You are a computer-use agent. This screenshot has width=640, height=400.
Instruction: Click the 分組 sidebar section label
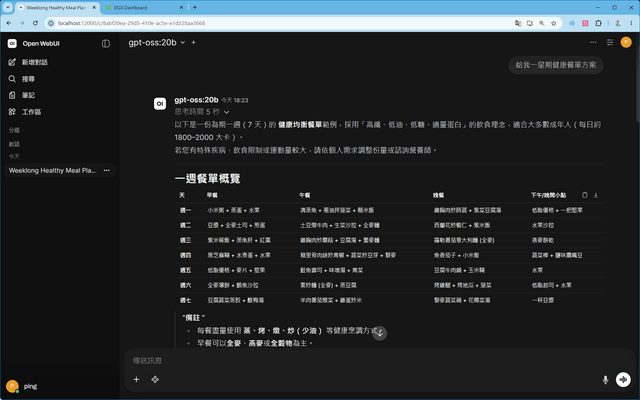click(14, 130)
